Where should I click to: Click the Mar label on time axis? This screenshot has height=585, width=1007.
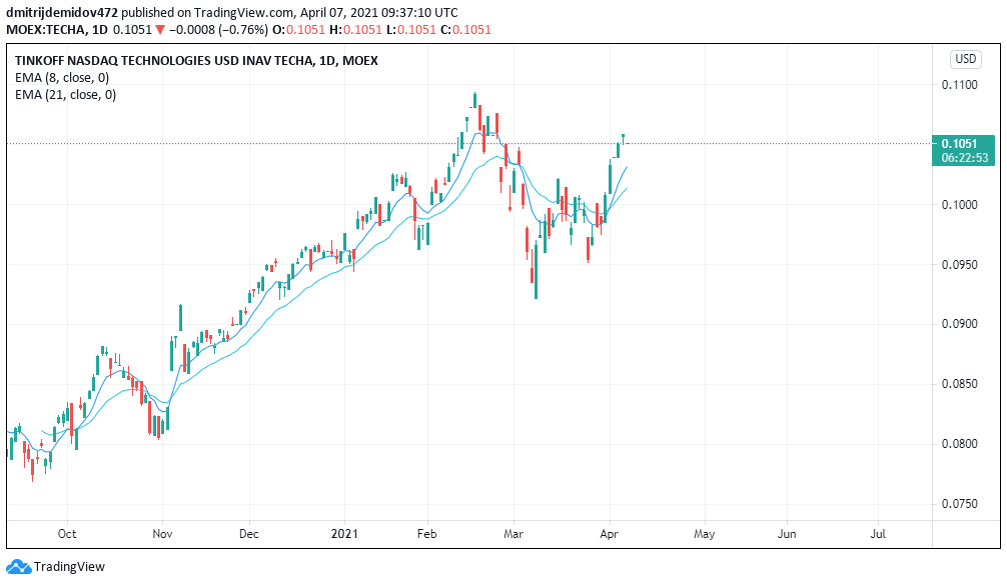(x=513, y=534)
